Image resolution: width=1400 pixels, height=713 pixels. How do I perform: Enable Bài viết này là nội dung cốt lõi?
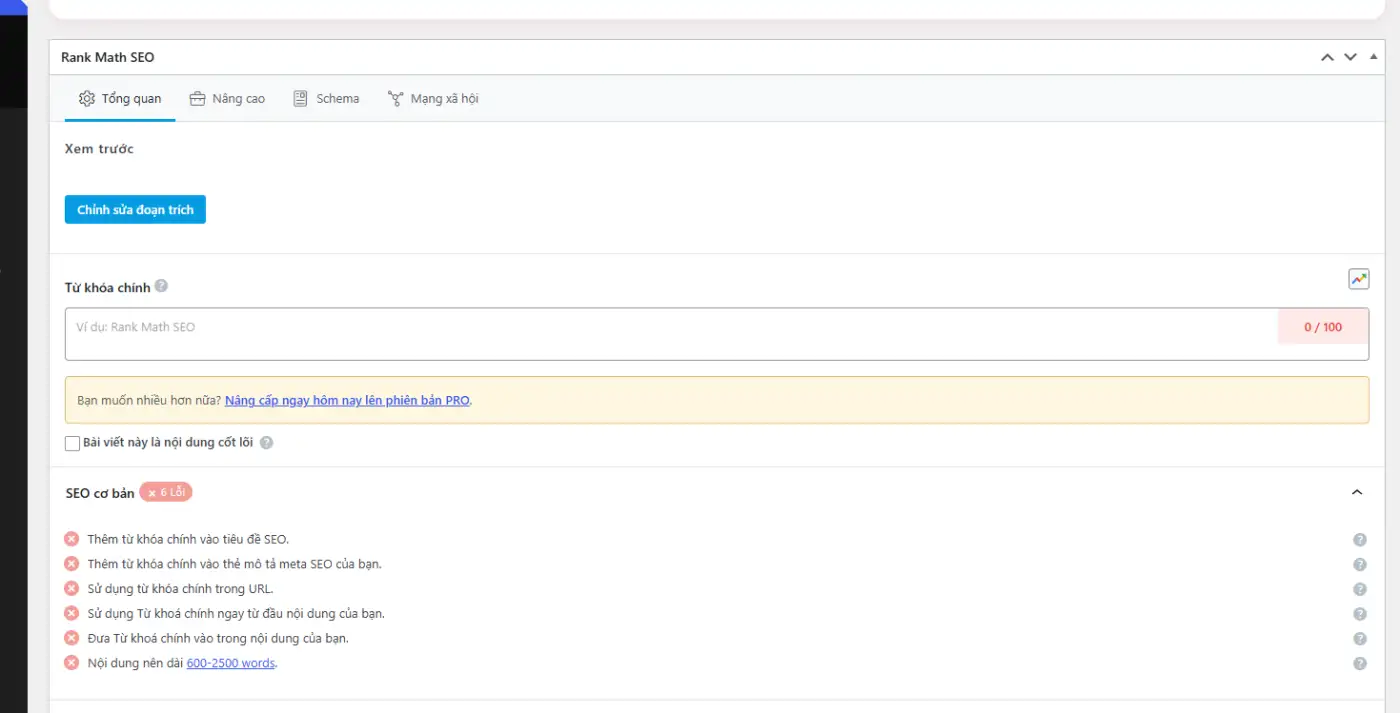(x=72, y=443)
